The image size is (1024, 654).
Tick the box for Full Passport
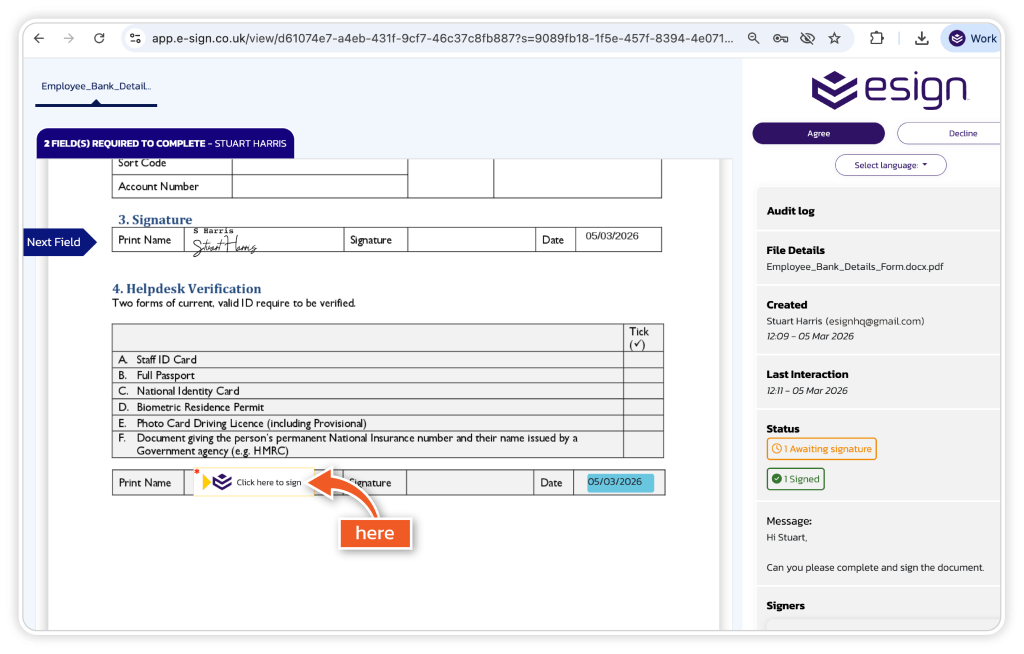(643, 376)
